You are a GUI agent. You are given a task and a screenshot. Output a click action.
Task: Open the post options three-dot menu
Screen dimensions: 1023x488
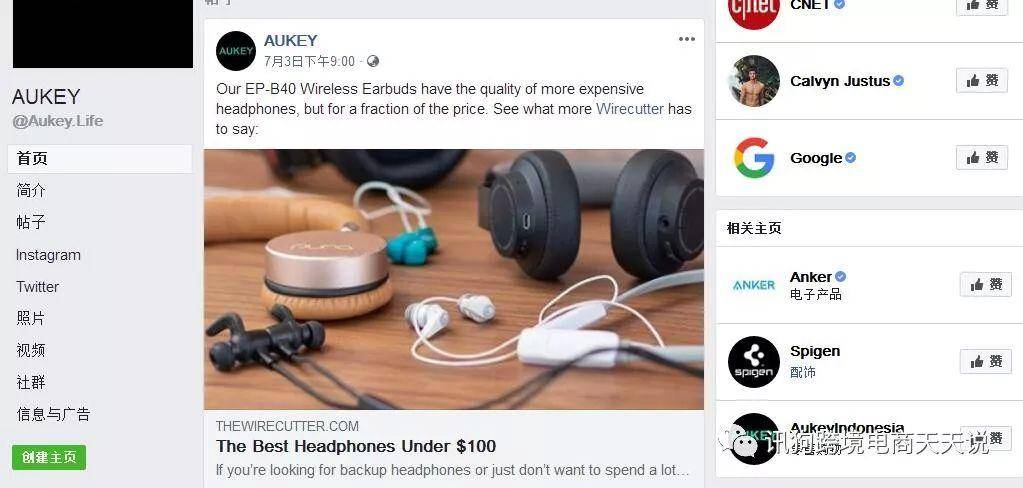point(686,39)
